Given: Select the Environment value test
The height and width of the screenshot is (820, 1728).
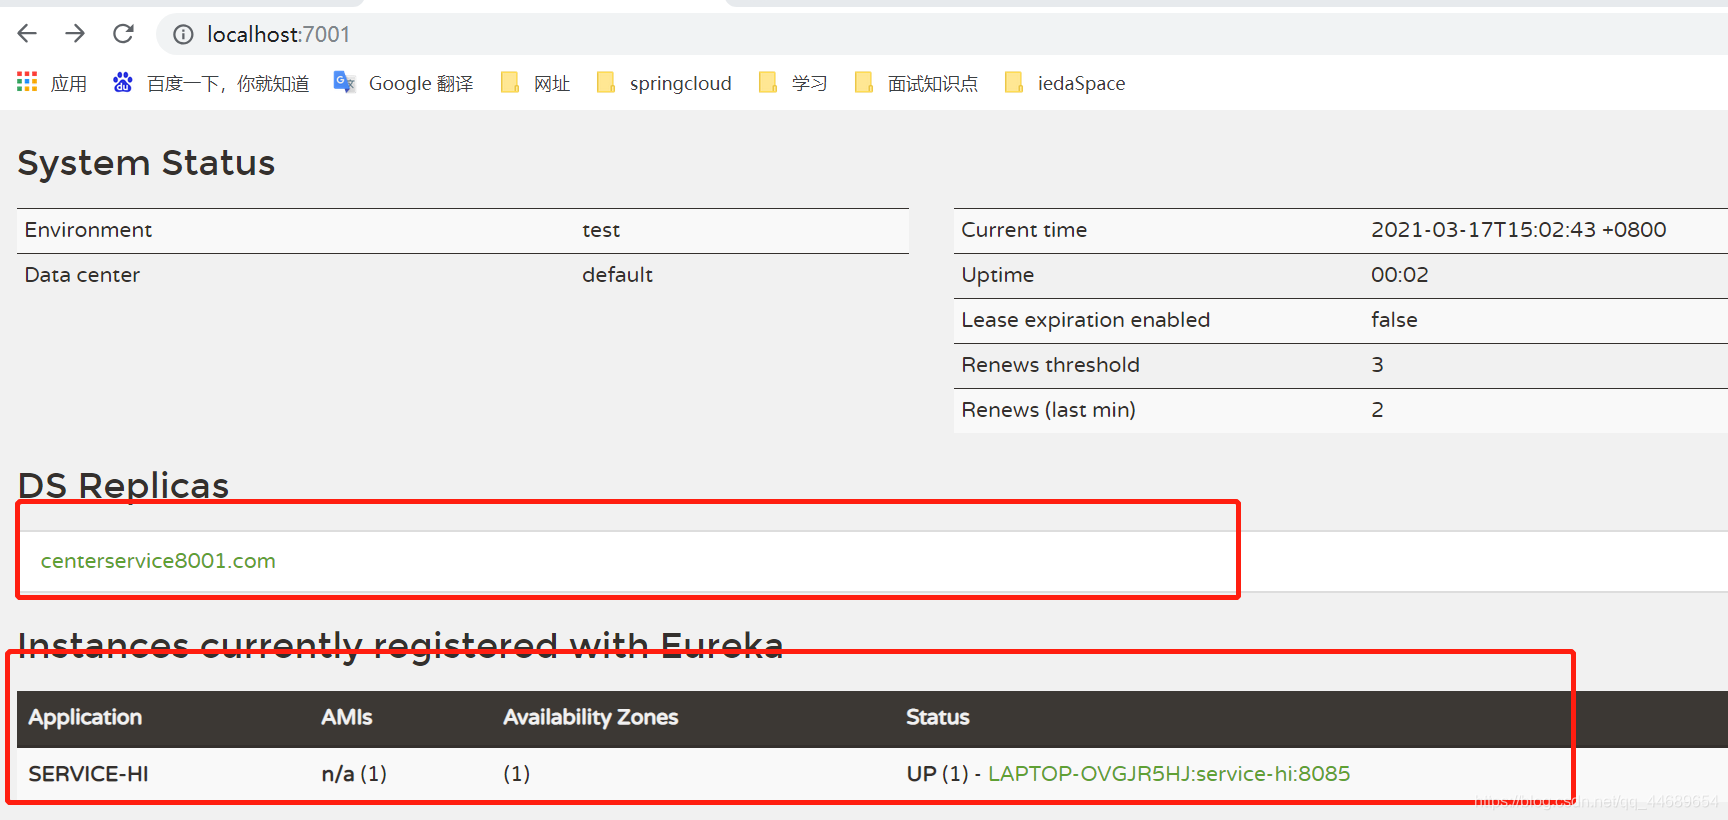Looking at the screenshot, I should pyautogui.click(x=601, y=230).
